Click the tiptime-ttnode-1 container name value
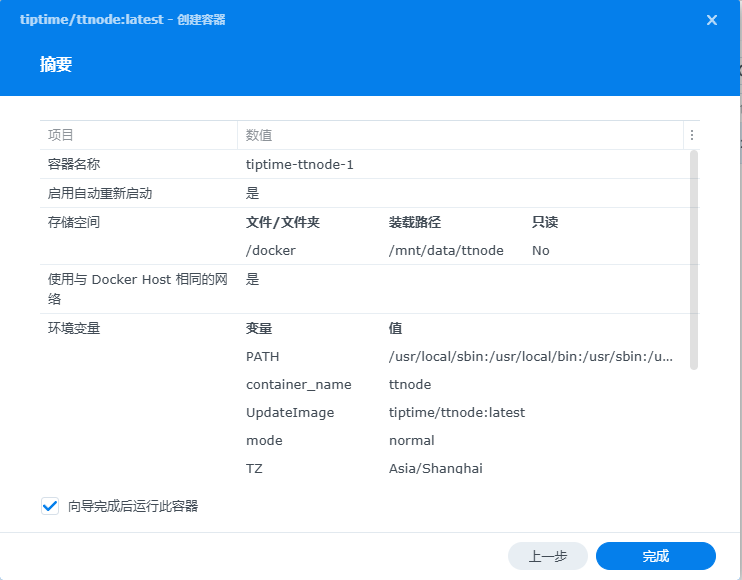 tap(300, 164)
